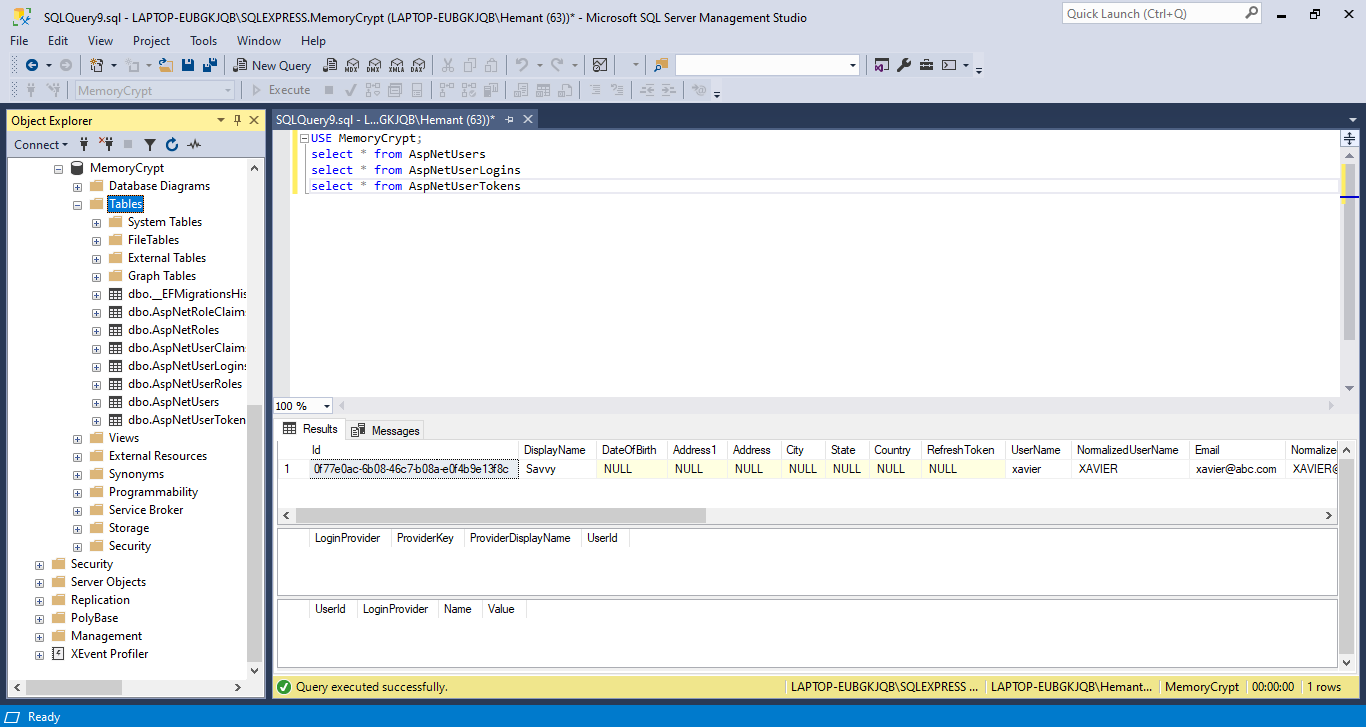
Task: Toggle auto-hide pin on Object Explorer
Action: pyautogui.click(x=238, y=120)
